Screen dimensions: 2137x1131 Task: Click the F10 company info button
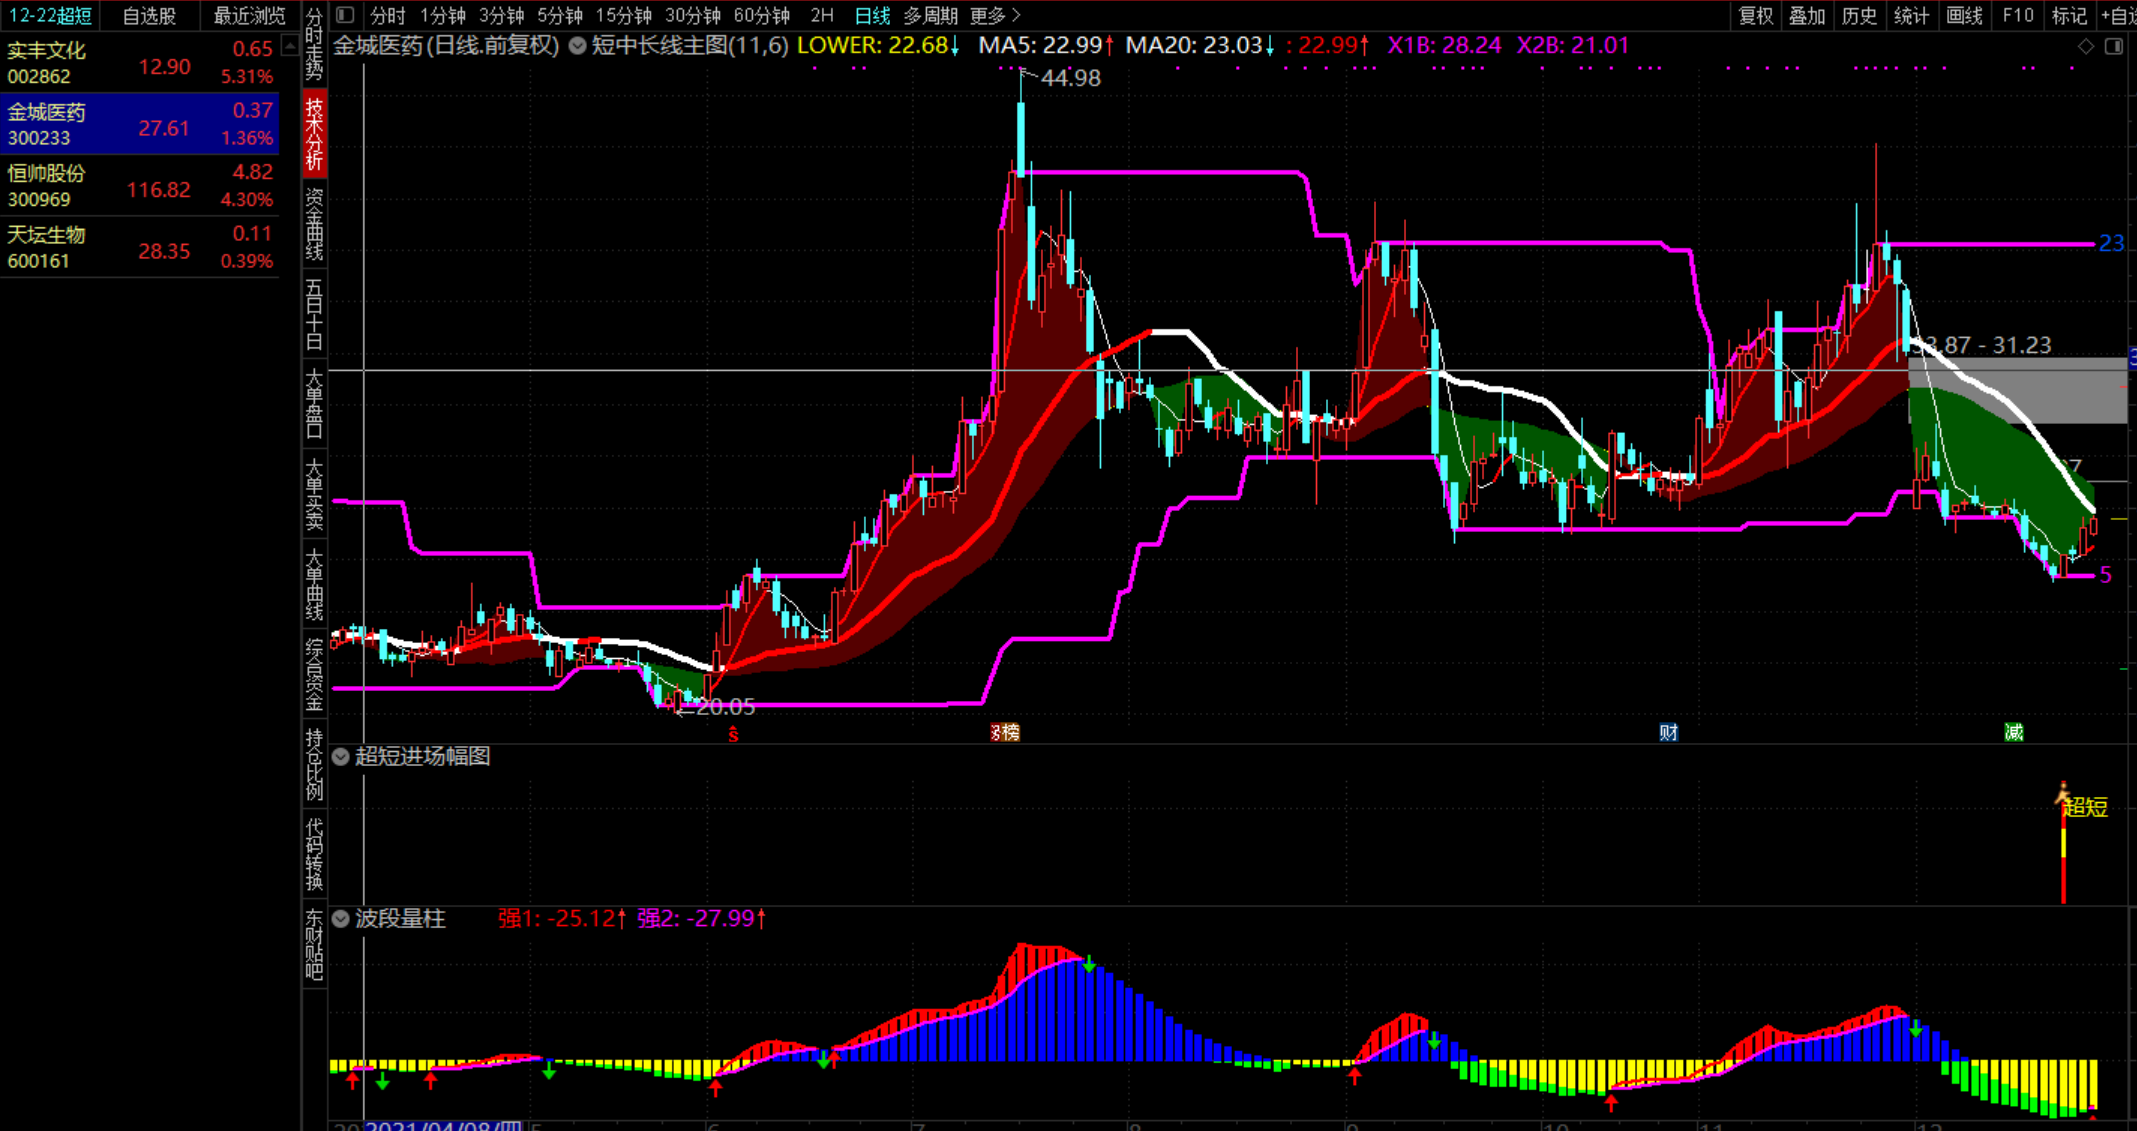pos(2018,15)
